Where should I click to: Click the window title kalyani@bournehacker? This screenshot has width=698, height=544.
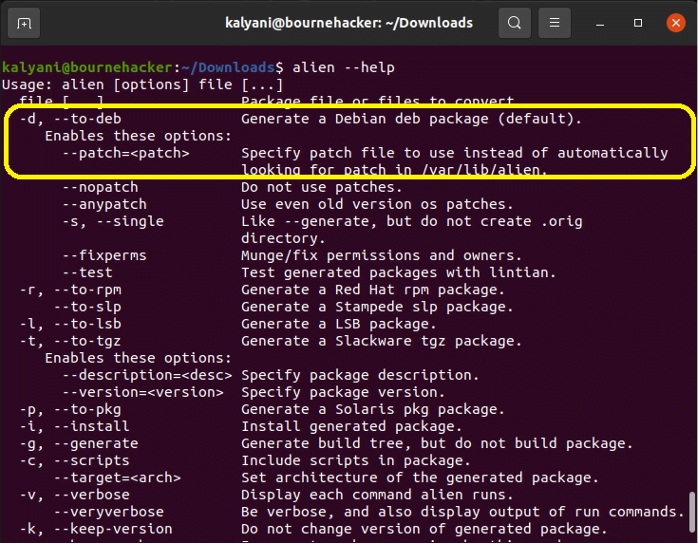point(349,23)
